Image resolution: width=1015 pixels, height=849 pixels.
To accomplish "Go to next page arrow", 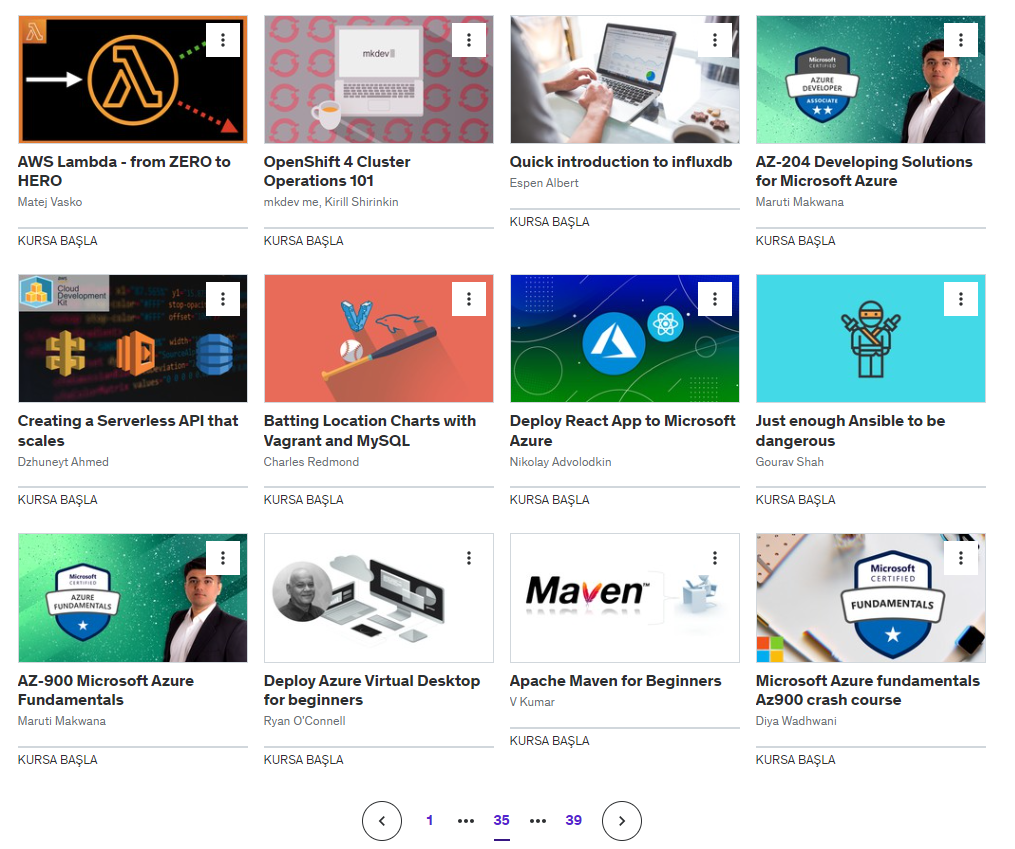I will tap(621, 821).
